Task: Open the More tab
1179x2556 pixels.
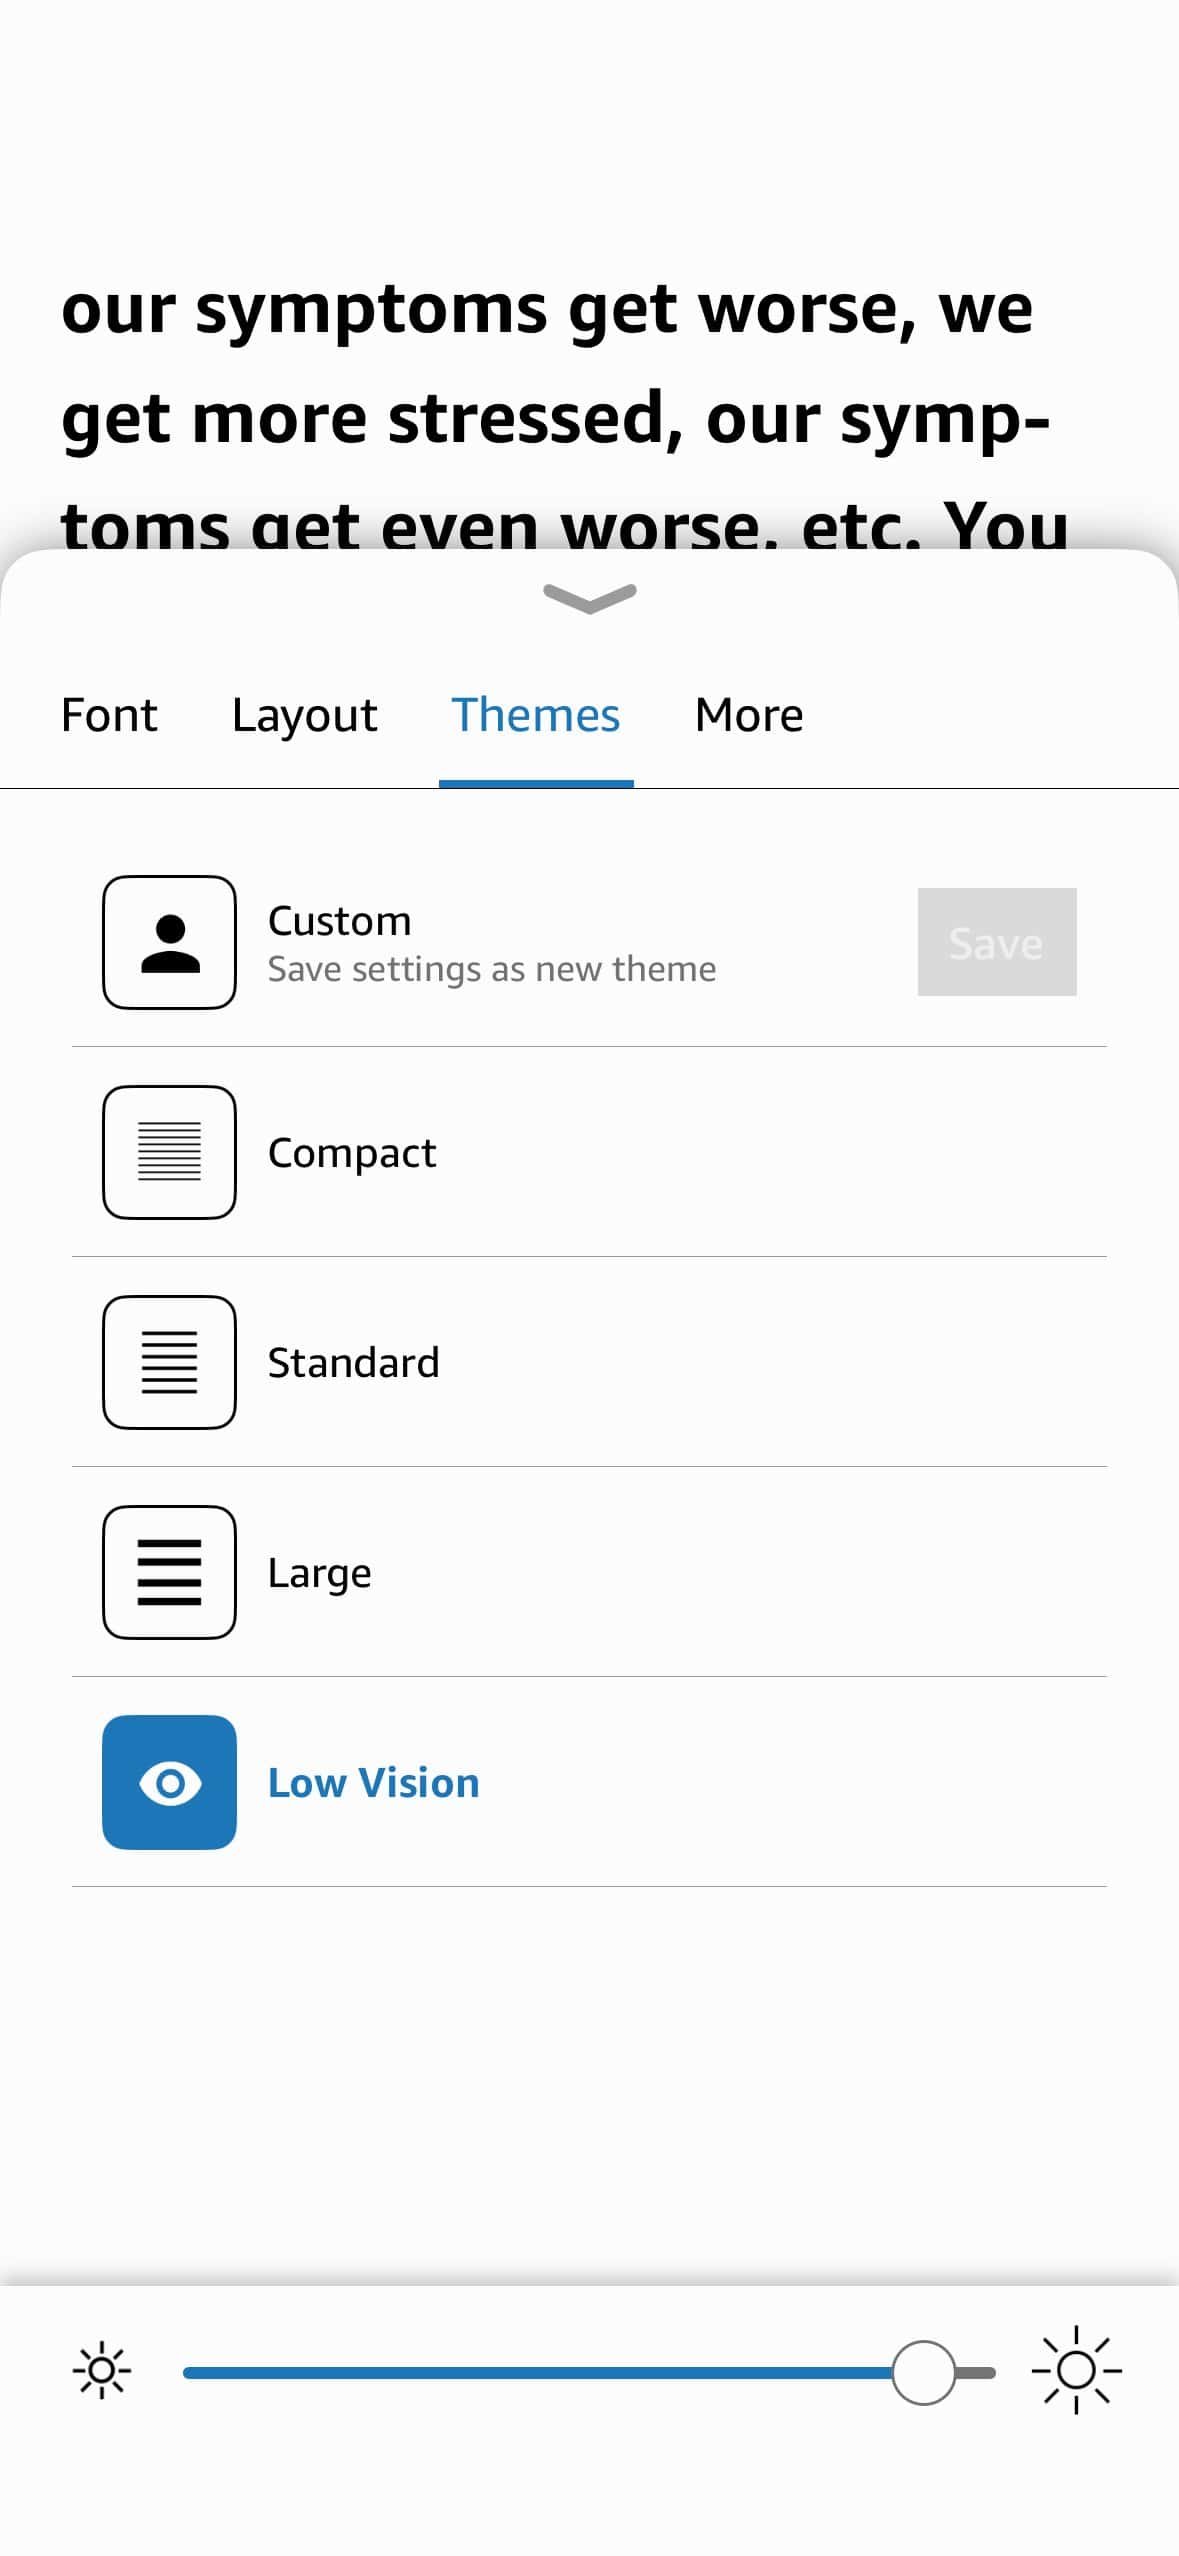Action: pos(749,715)
